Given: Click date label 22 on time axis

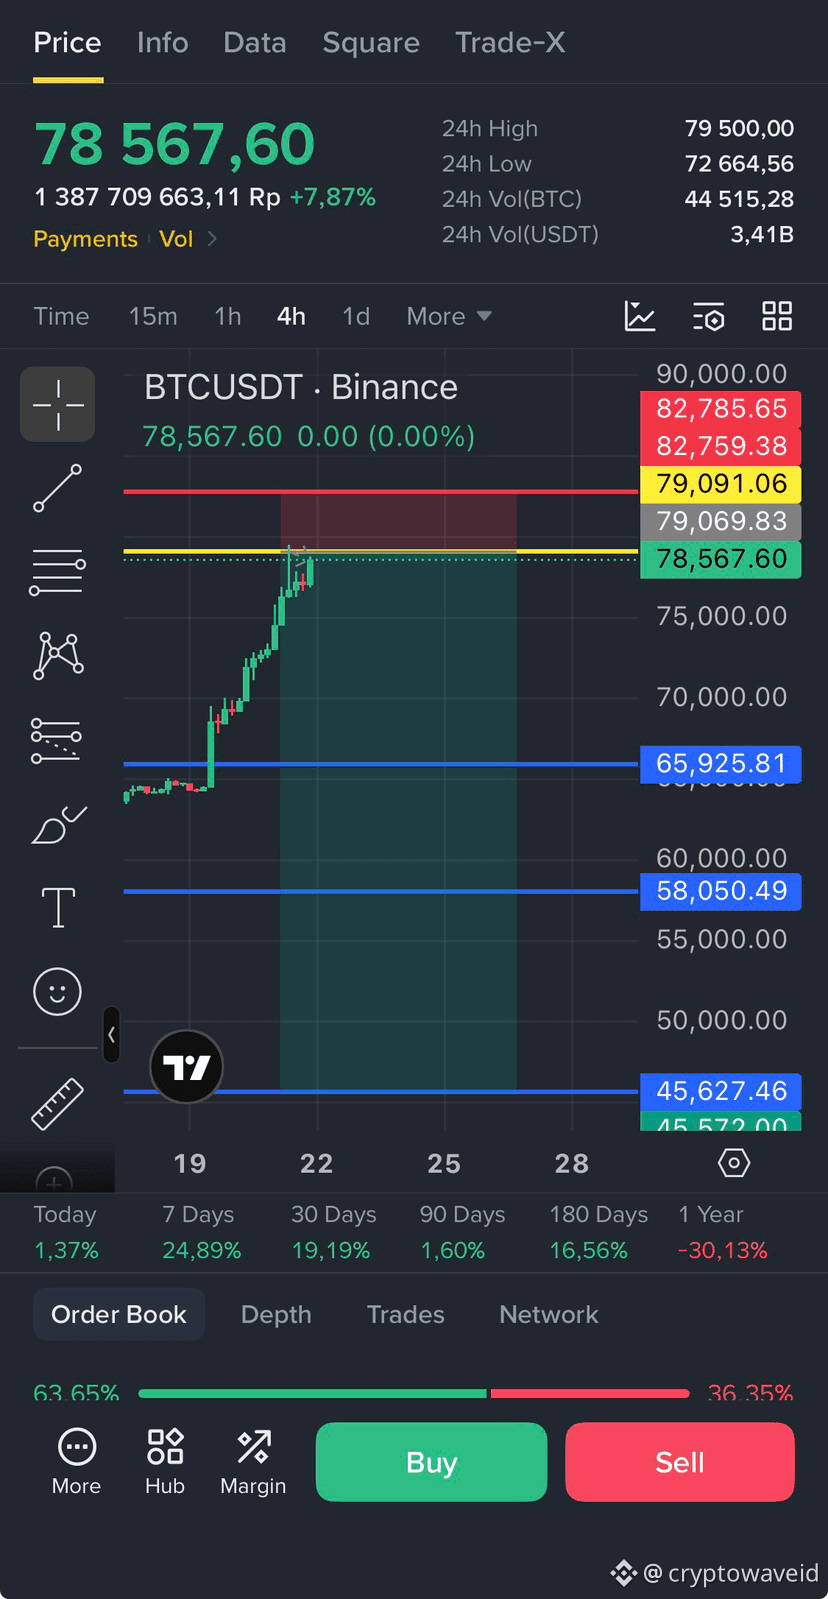Looking at the screenshot, I should 317,1163.
